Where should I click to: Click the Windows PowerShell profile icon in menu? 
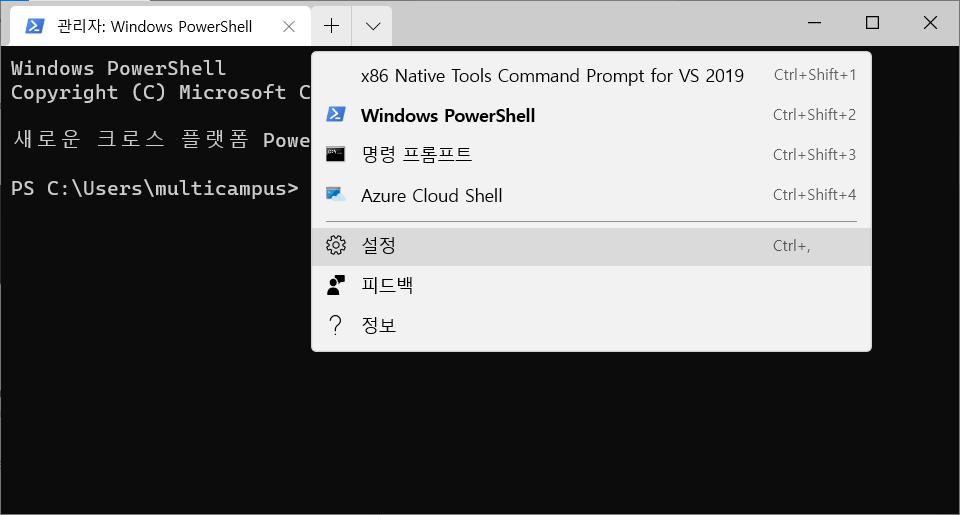tap(336, 115)
